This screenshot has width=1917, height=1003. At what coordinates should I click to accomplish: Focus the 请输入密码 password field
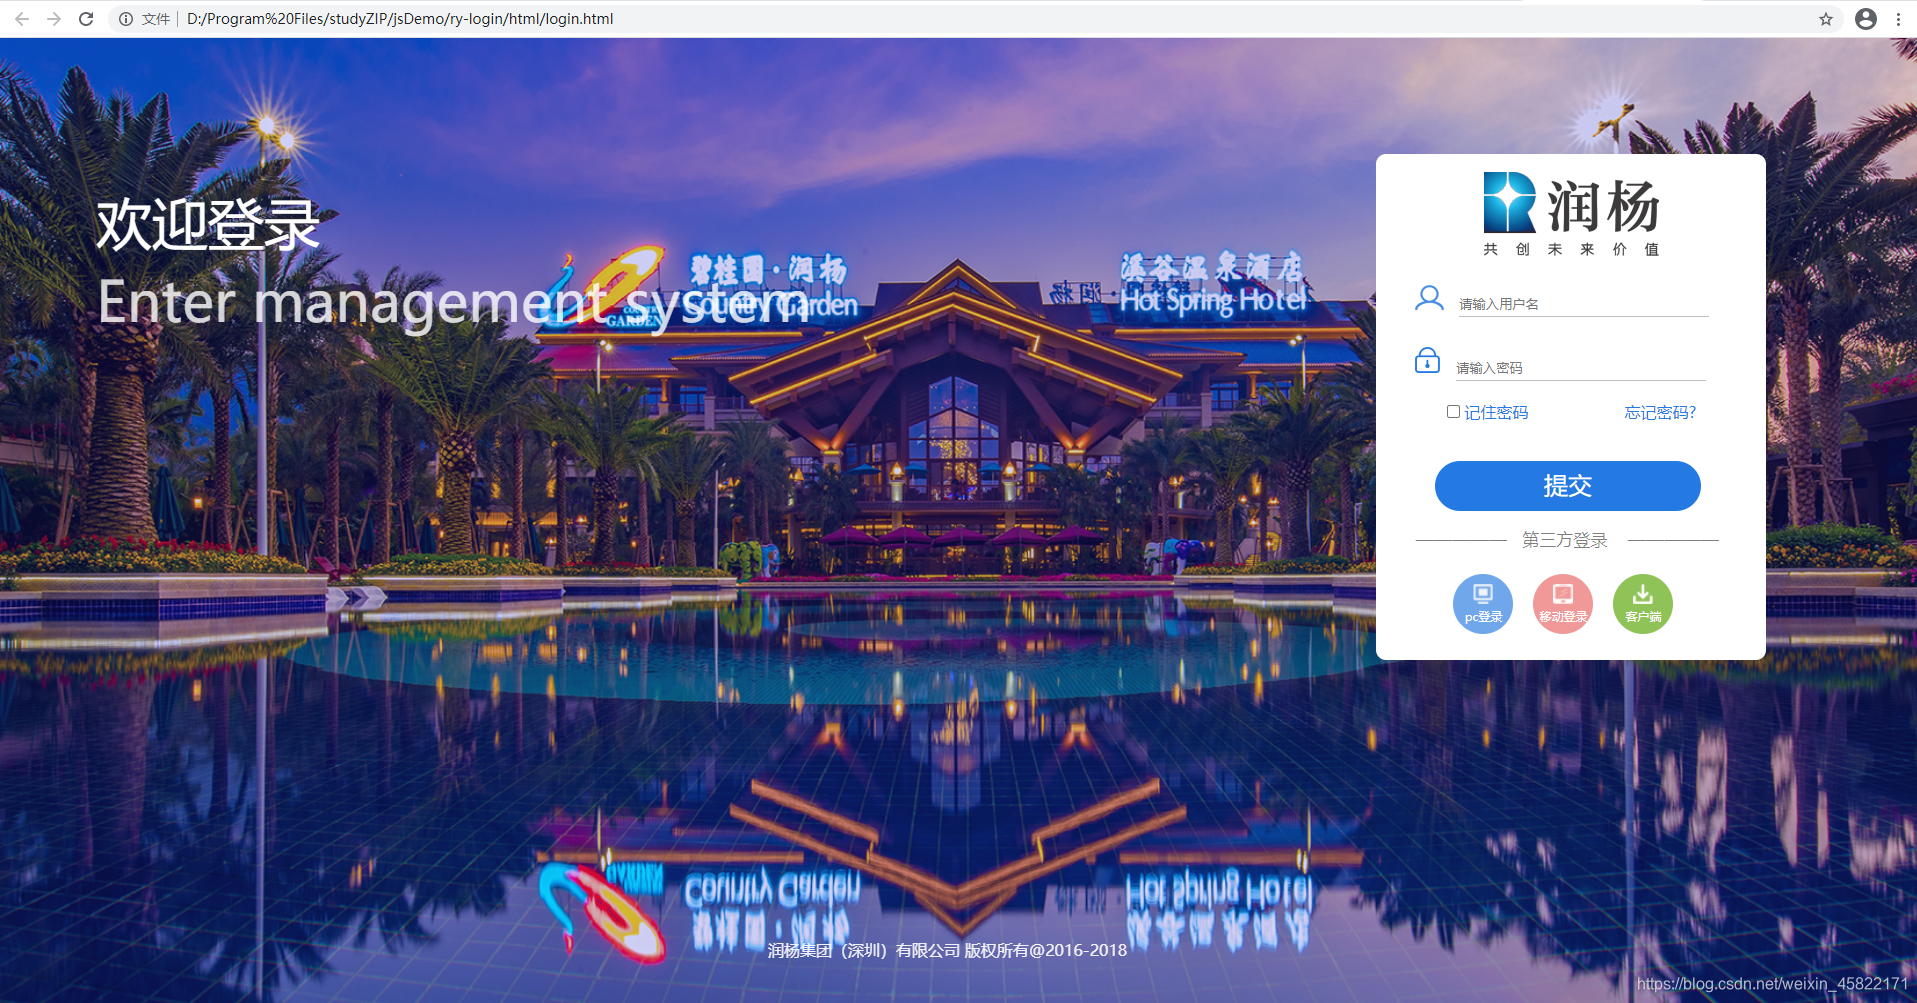coord(1580,368)
